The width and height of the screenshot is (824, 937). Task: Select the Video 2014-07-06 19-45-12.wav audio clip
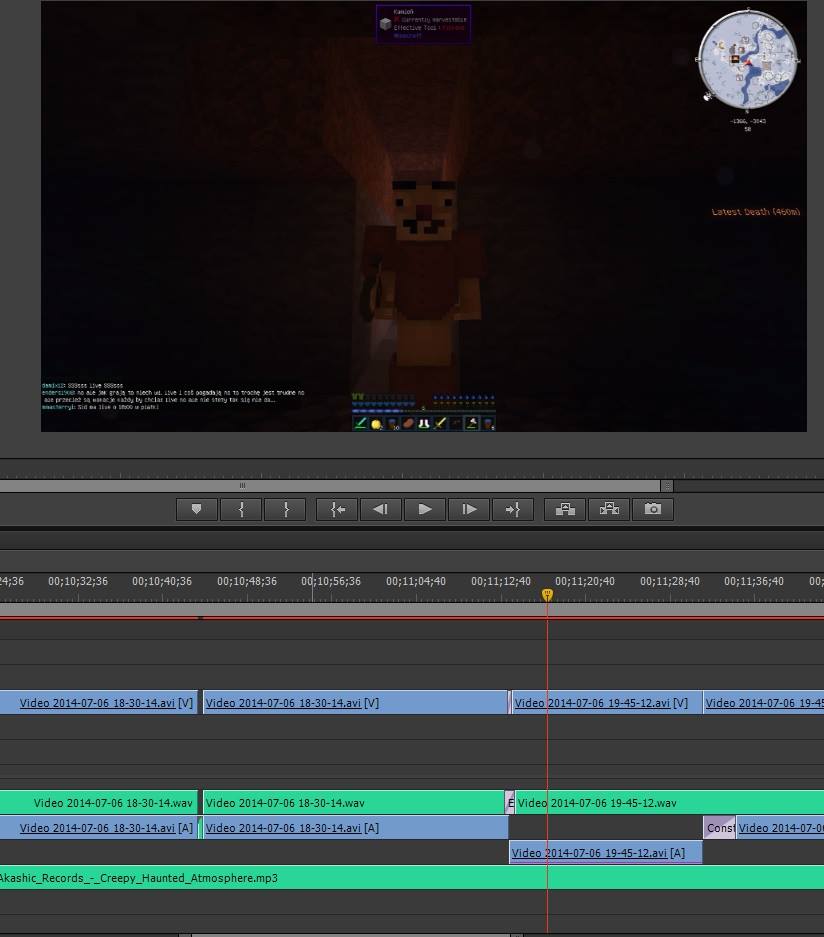coord(669,803)
